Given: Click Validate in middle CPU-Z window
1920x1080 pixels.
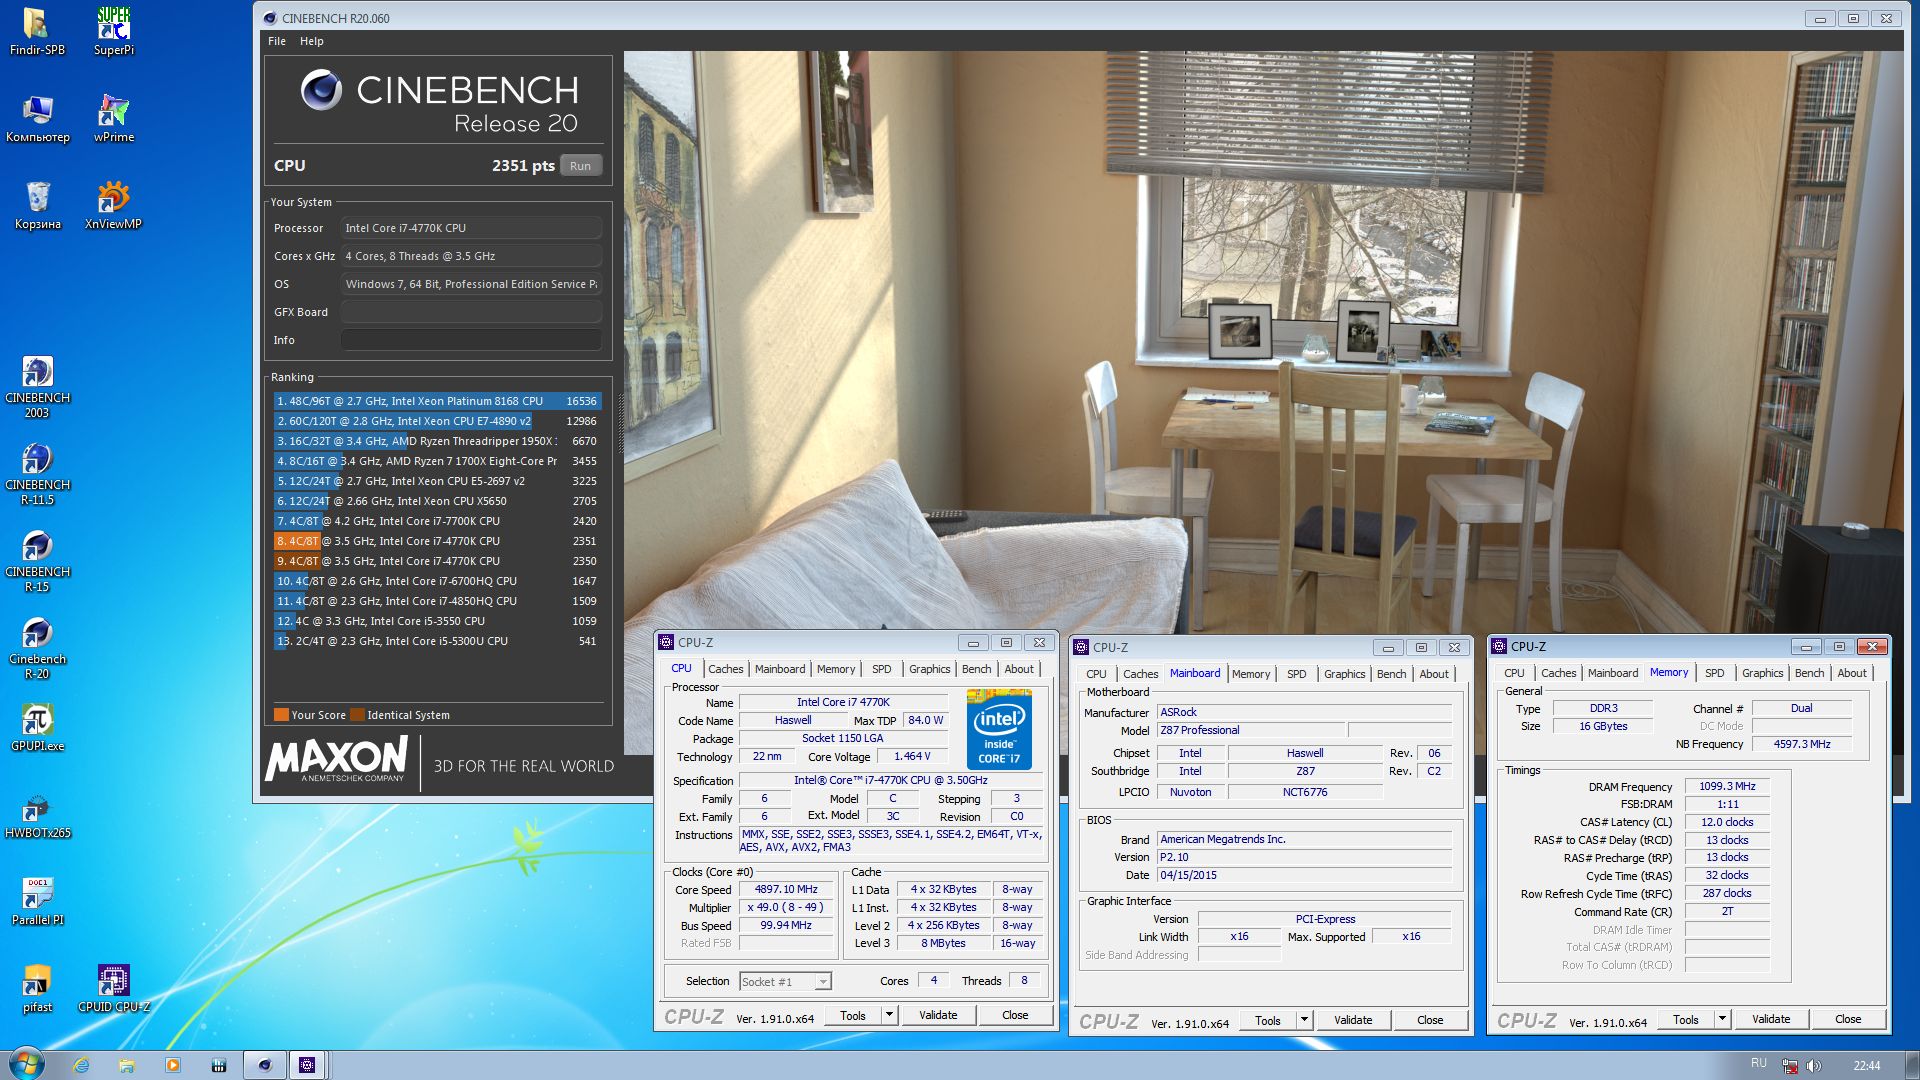Looking at the screenshot, I should point(1353,1020).
